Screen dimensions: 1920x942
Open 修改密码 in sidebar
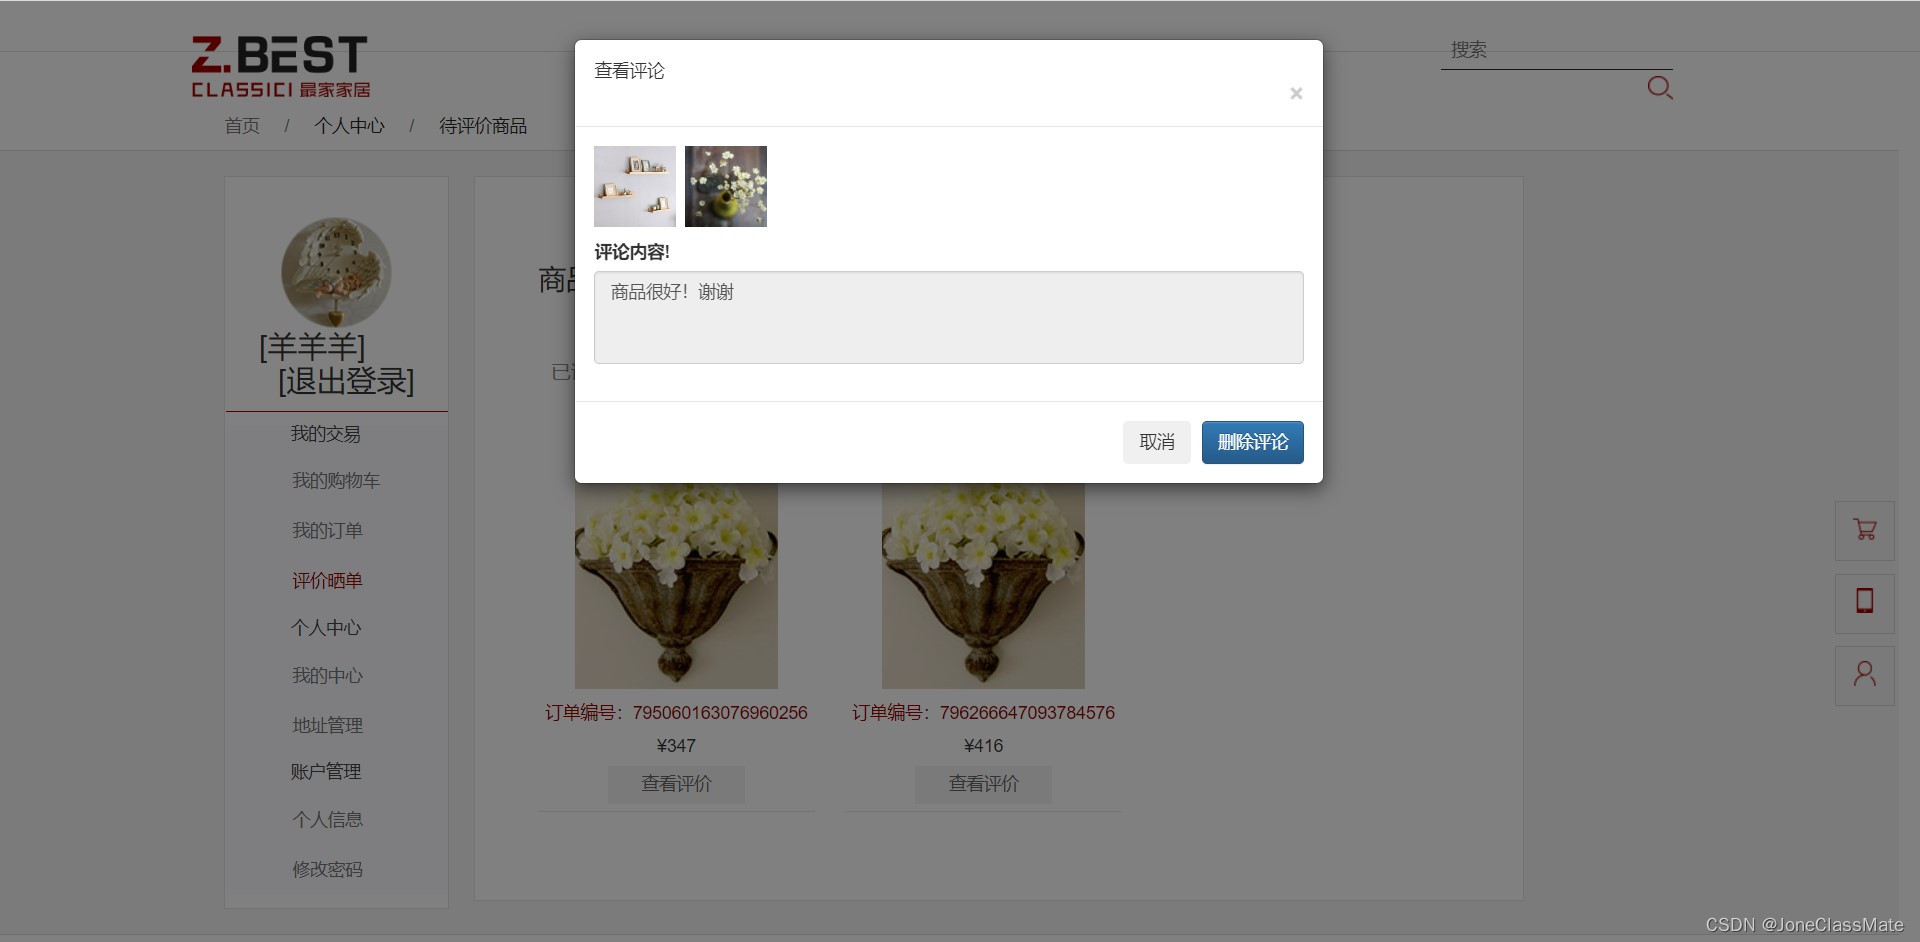[327, 869]
